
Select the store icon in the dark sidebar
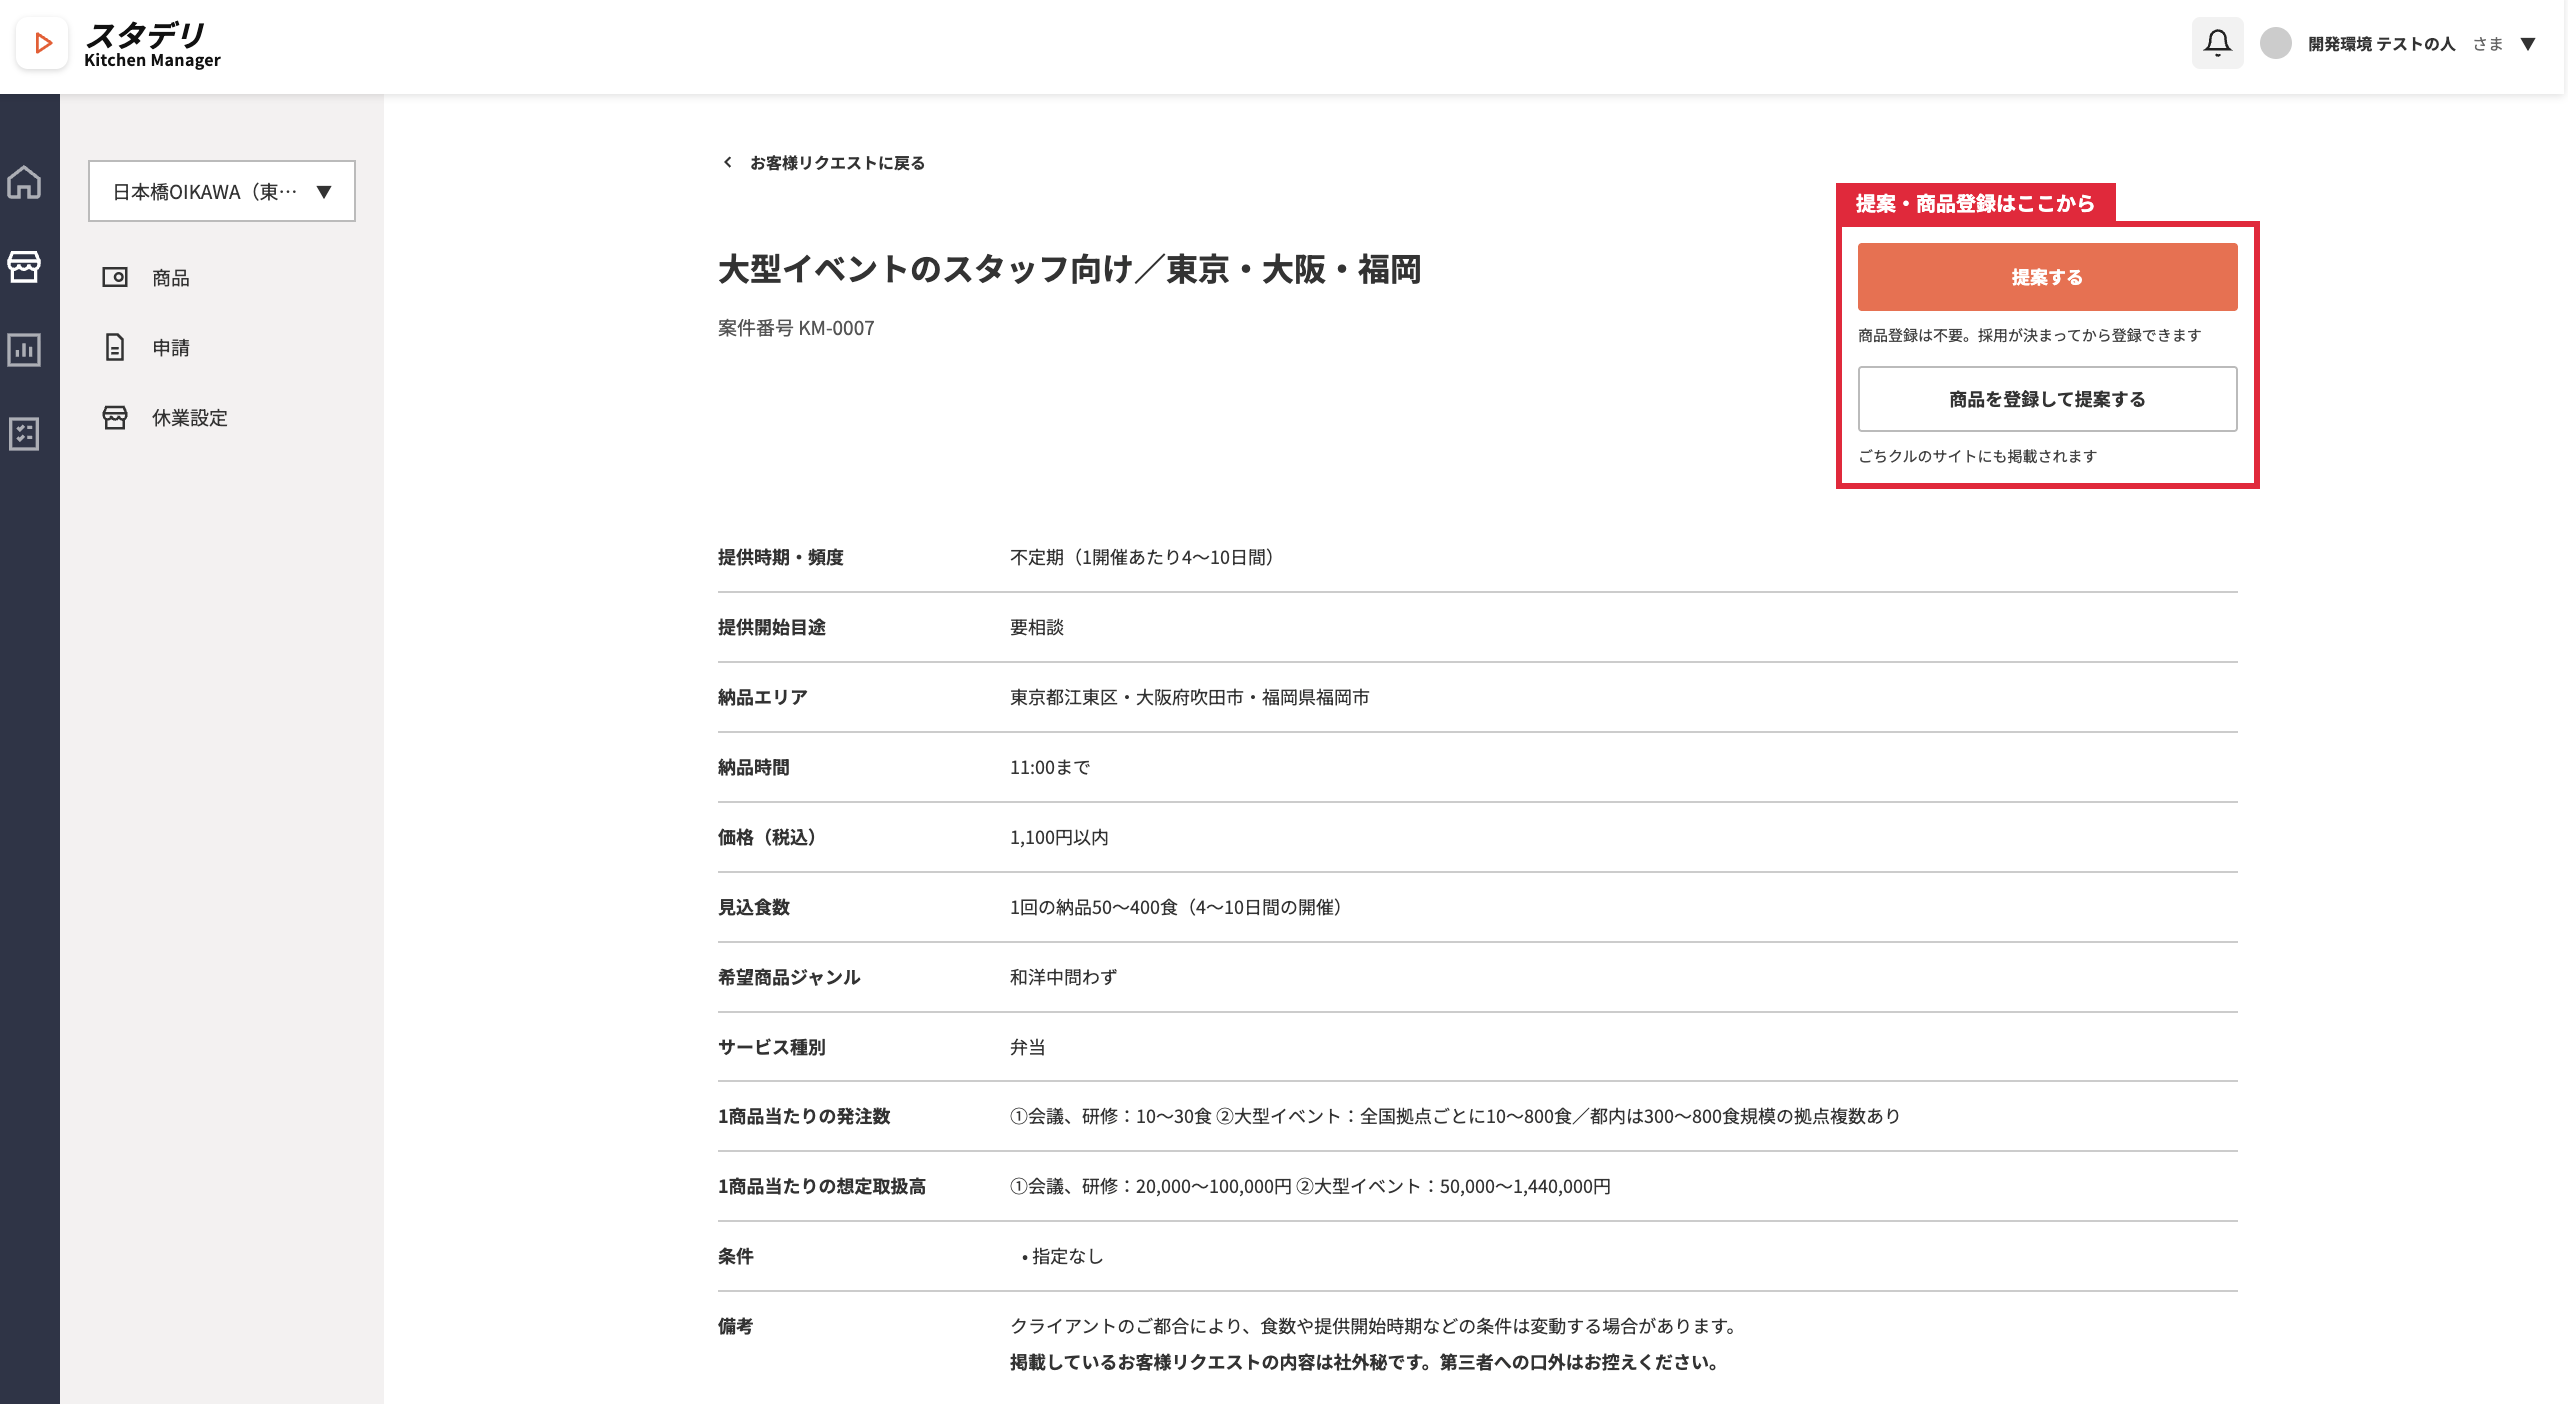[24, 266]
